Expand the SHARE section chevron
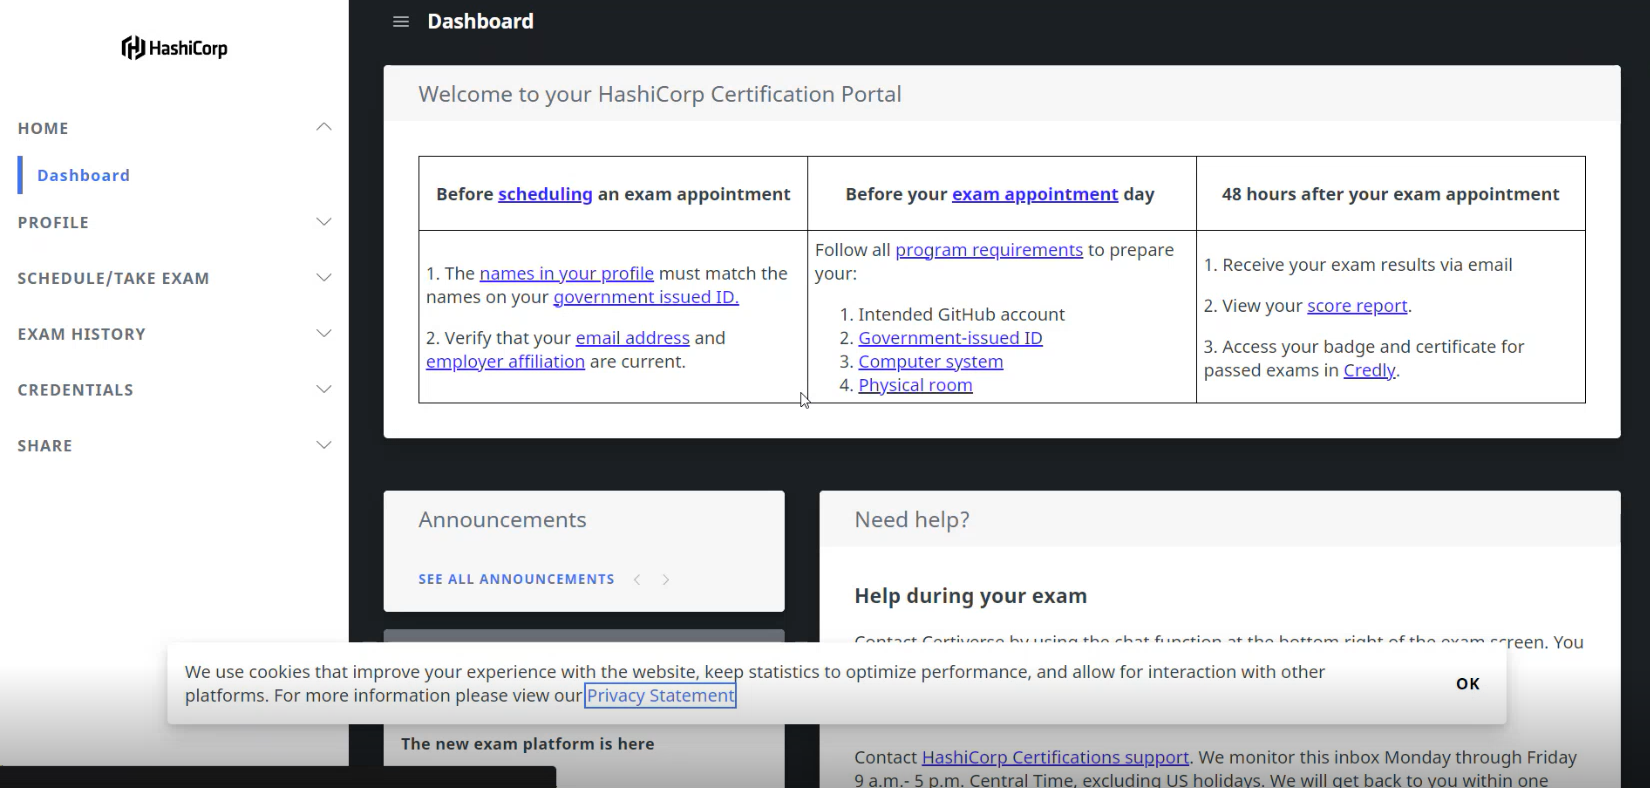 (324, 445)
